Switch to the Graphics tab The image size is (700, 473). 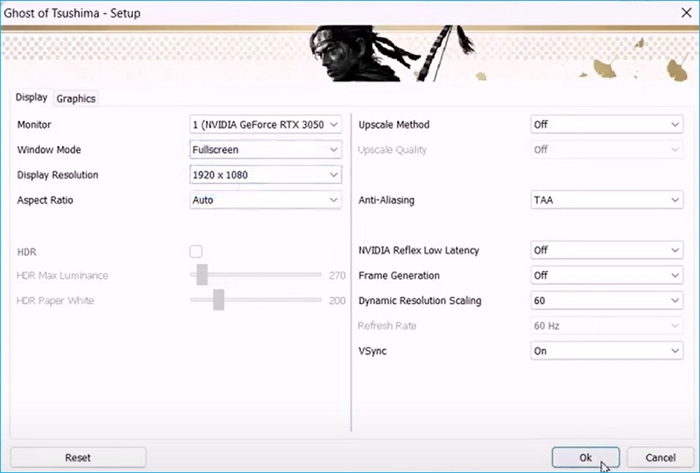coord(76,99)
